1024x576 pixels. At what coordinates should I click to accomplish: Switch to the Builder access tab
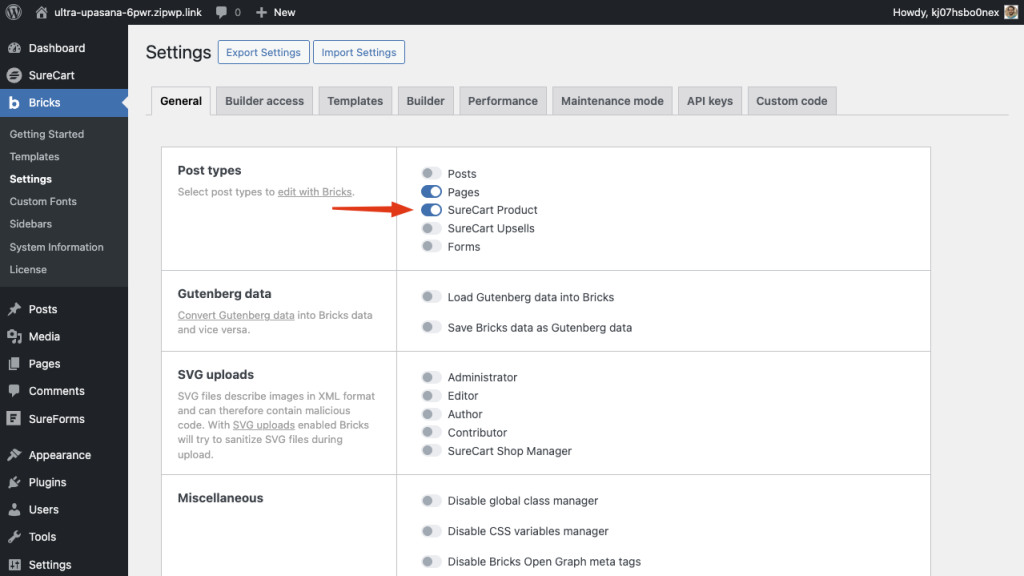(264, 101)
